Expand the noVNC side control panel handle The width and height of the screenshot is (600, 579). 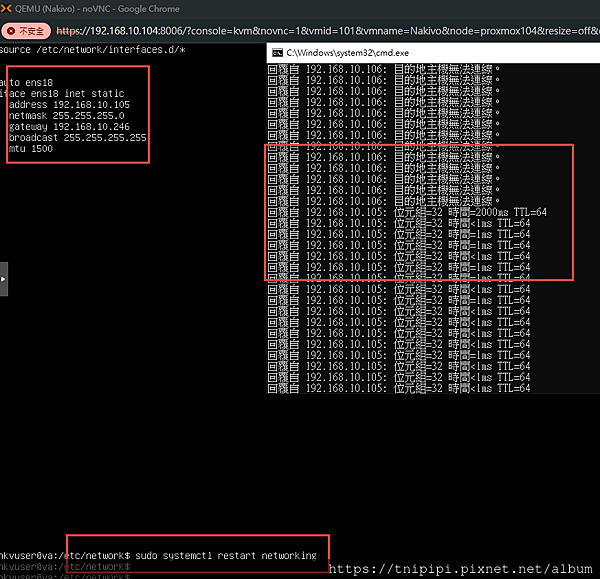pos(3,279)
